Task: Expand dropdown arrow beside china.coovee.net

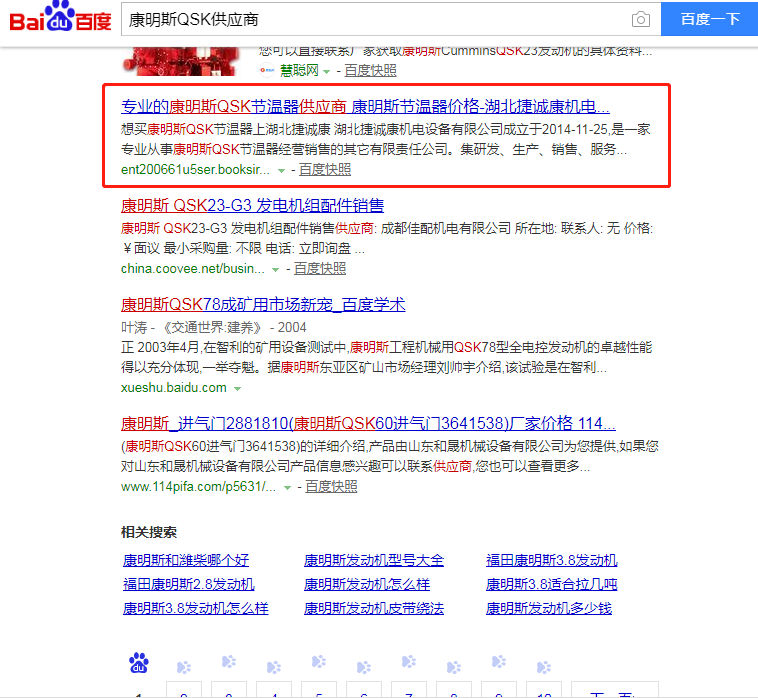Action: click(276, 270)
